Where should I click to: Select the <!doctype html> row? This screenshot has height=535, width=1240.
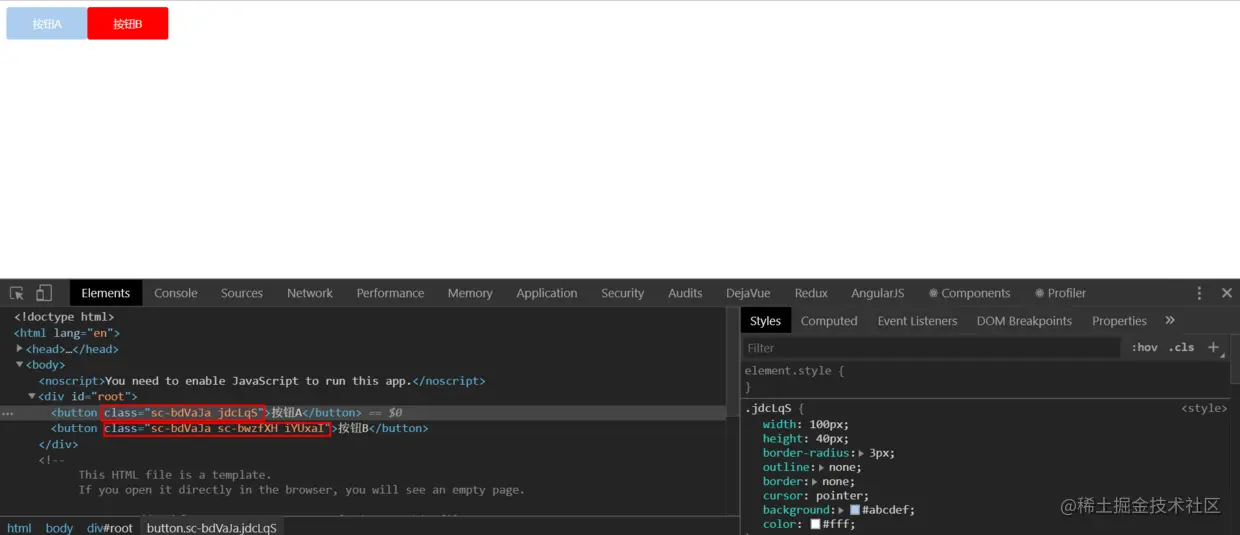click(x=363, y=317)
